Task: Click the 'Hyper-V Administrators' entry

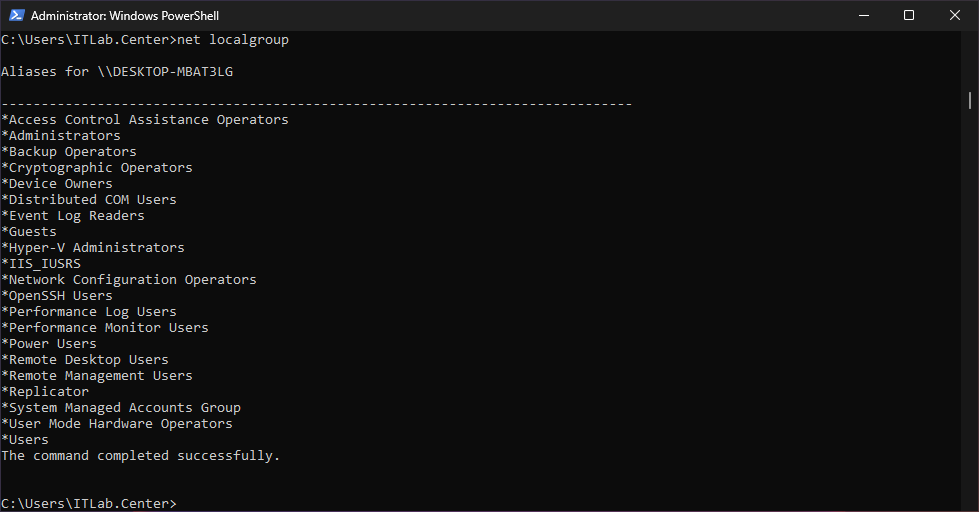Action: (x=94, y=248)
